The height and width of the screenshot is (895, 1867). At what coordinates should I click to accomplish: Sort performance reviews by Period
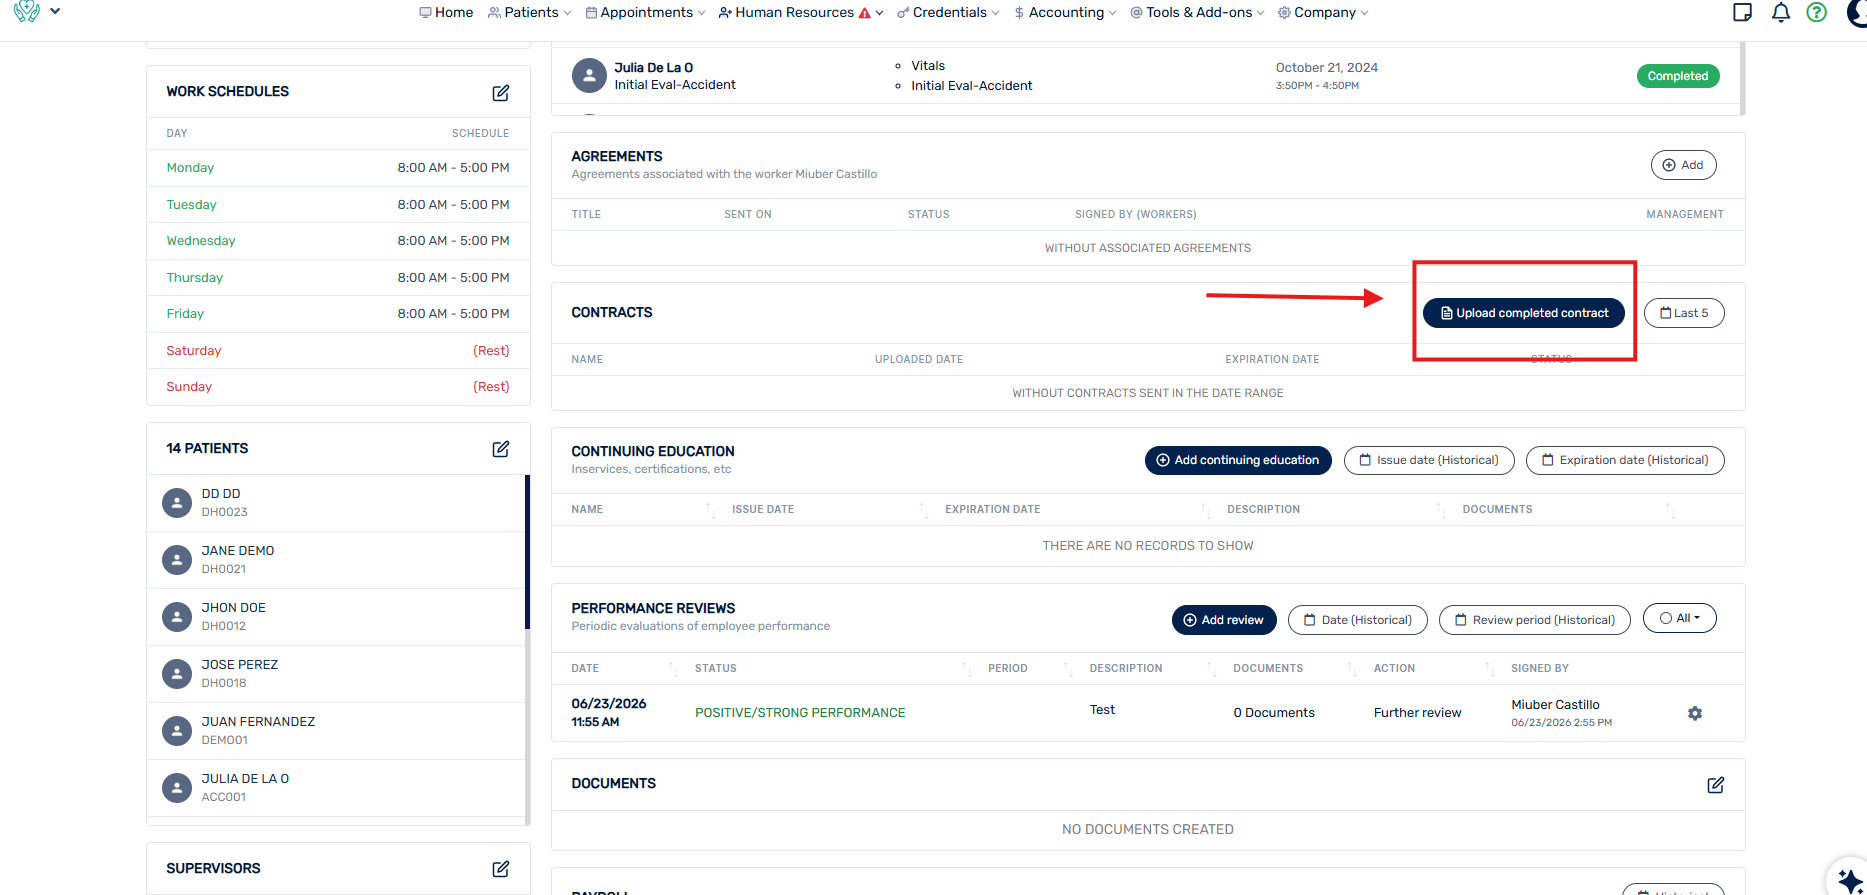pos(1068,669)
